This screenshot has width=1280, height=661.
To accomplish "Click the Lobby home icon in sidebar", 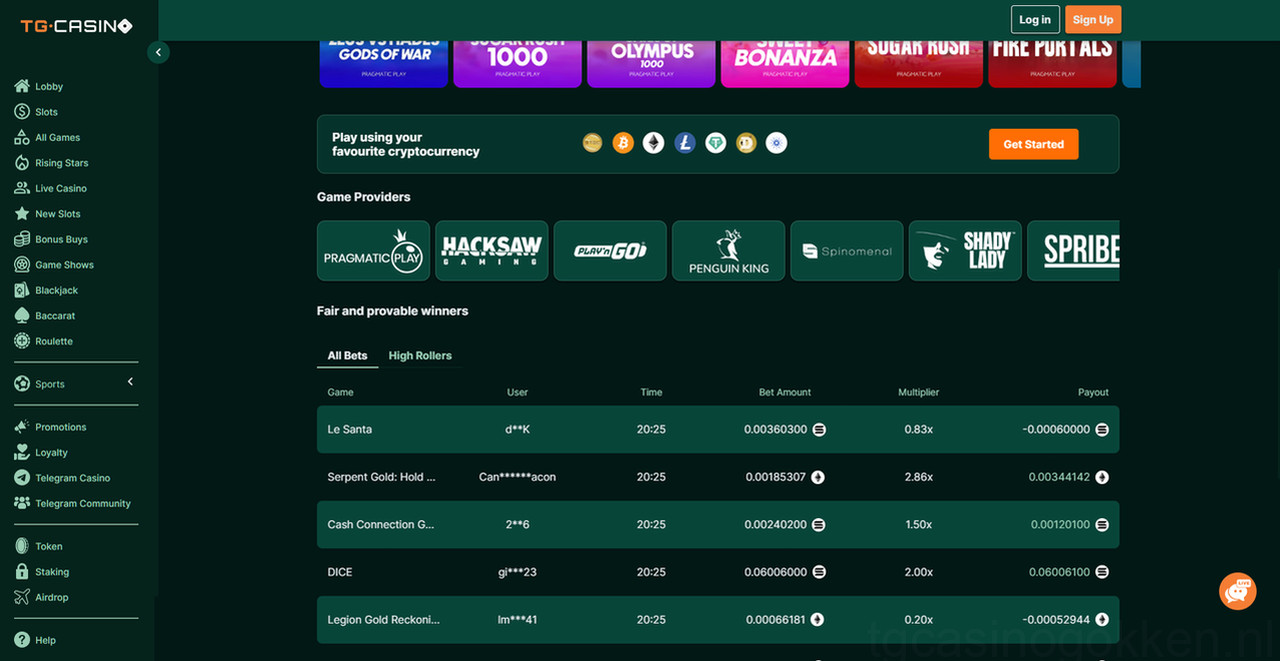I will pos(22,86).
